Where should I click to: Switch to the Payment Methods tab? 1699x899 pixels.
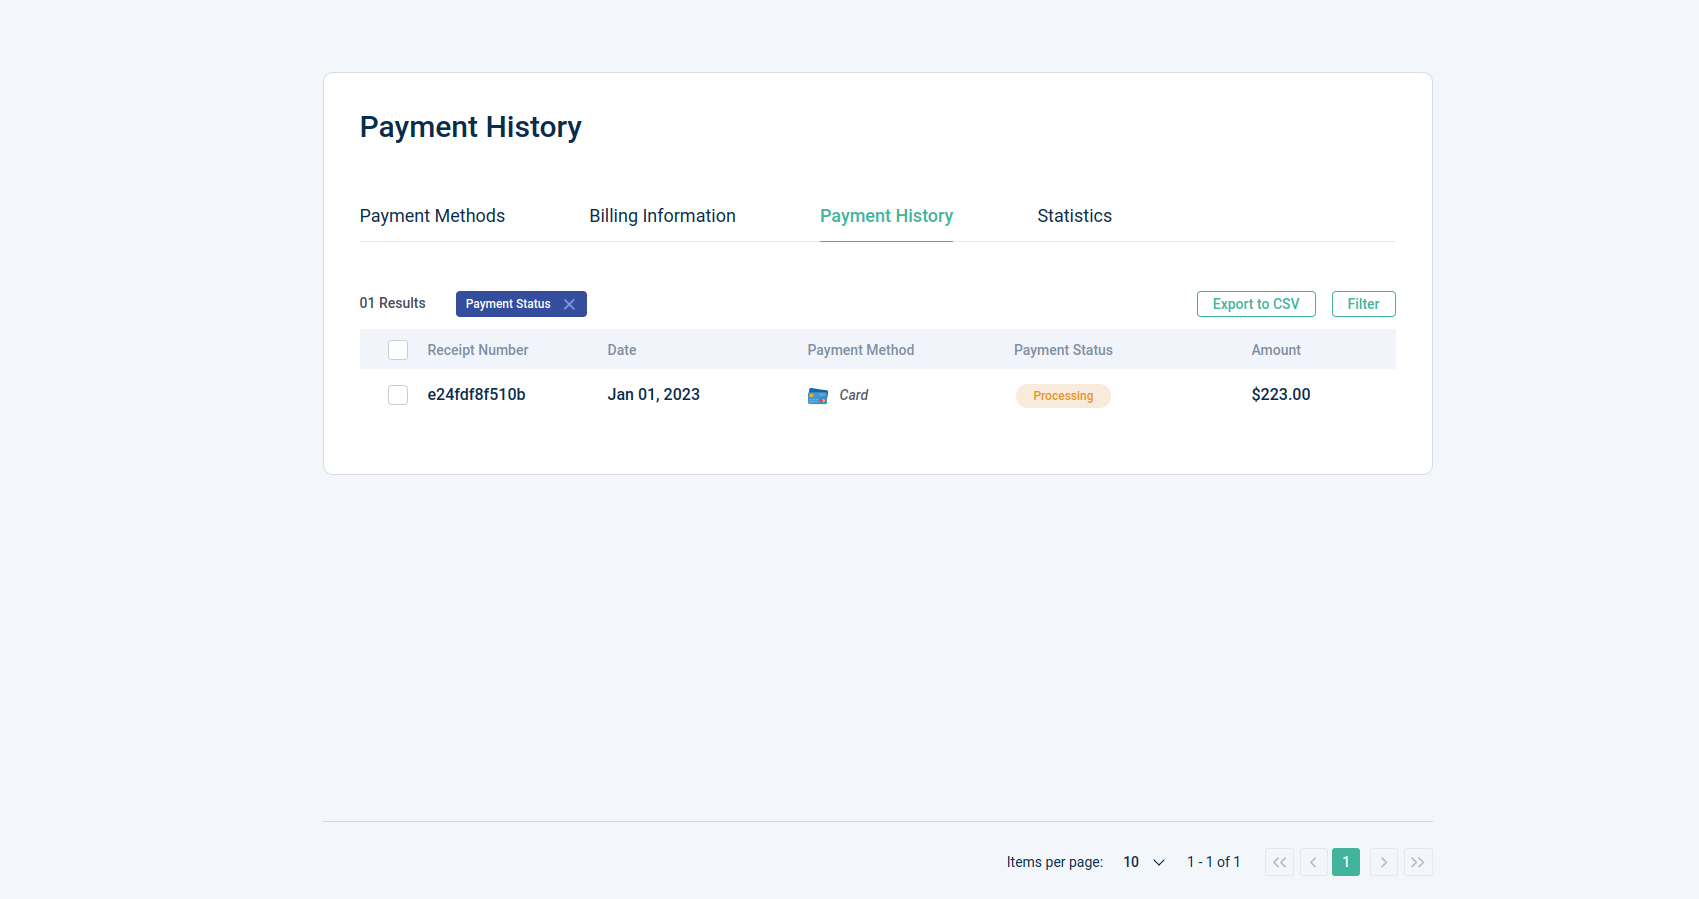[x=432, y=216]
